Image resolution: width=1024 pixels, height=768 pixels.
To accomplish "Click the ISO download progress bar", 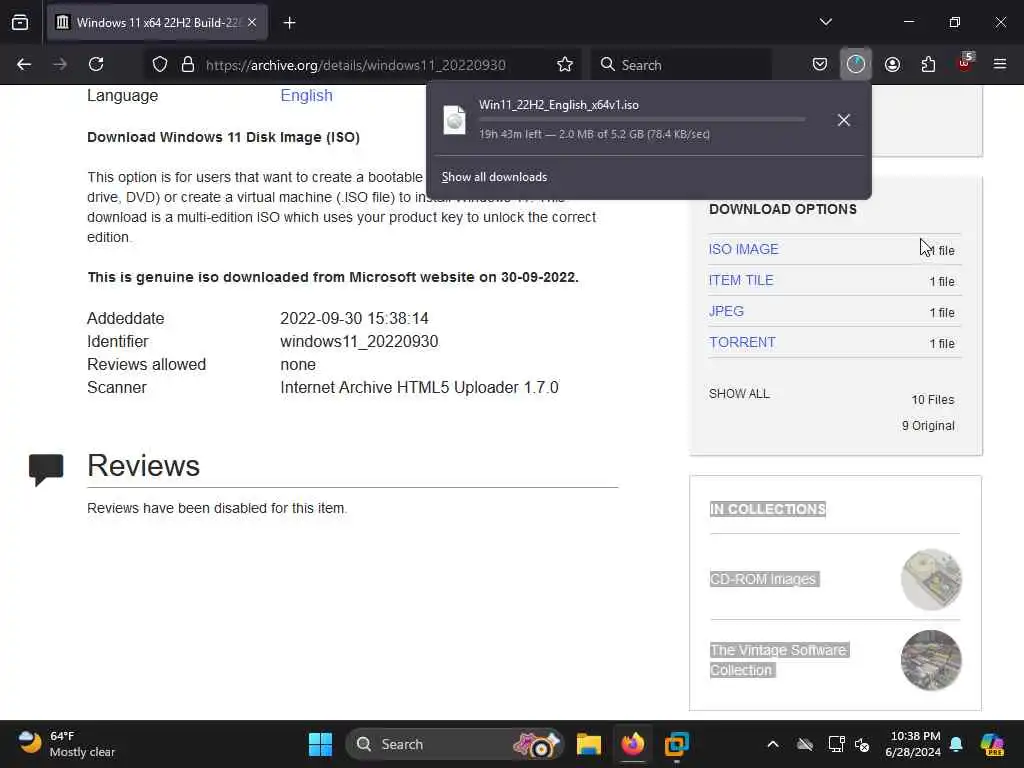I will coord(642,120).
